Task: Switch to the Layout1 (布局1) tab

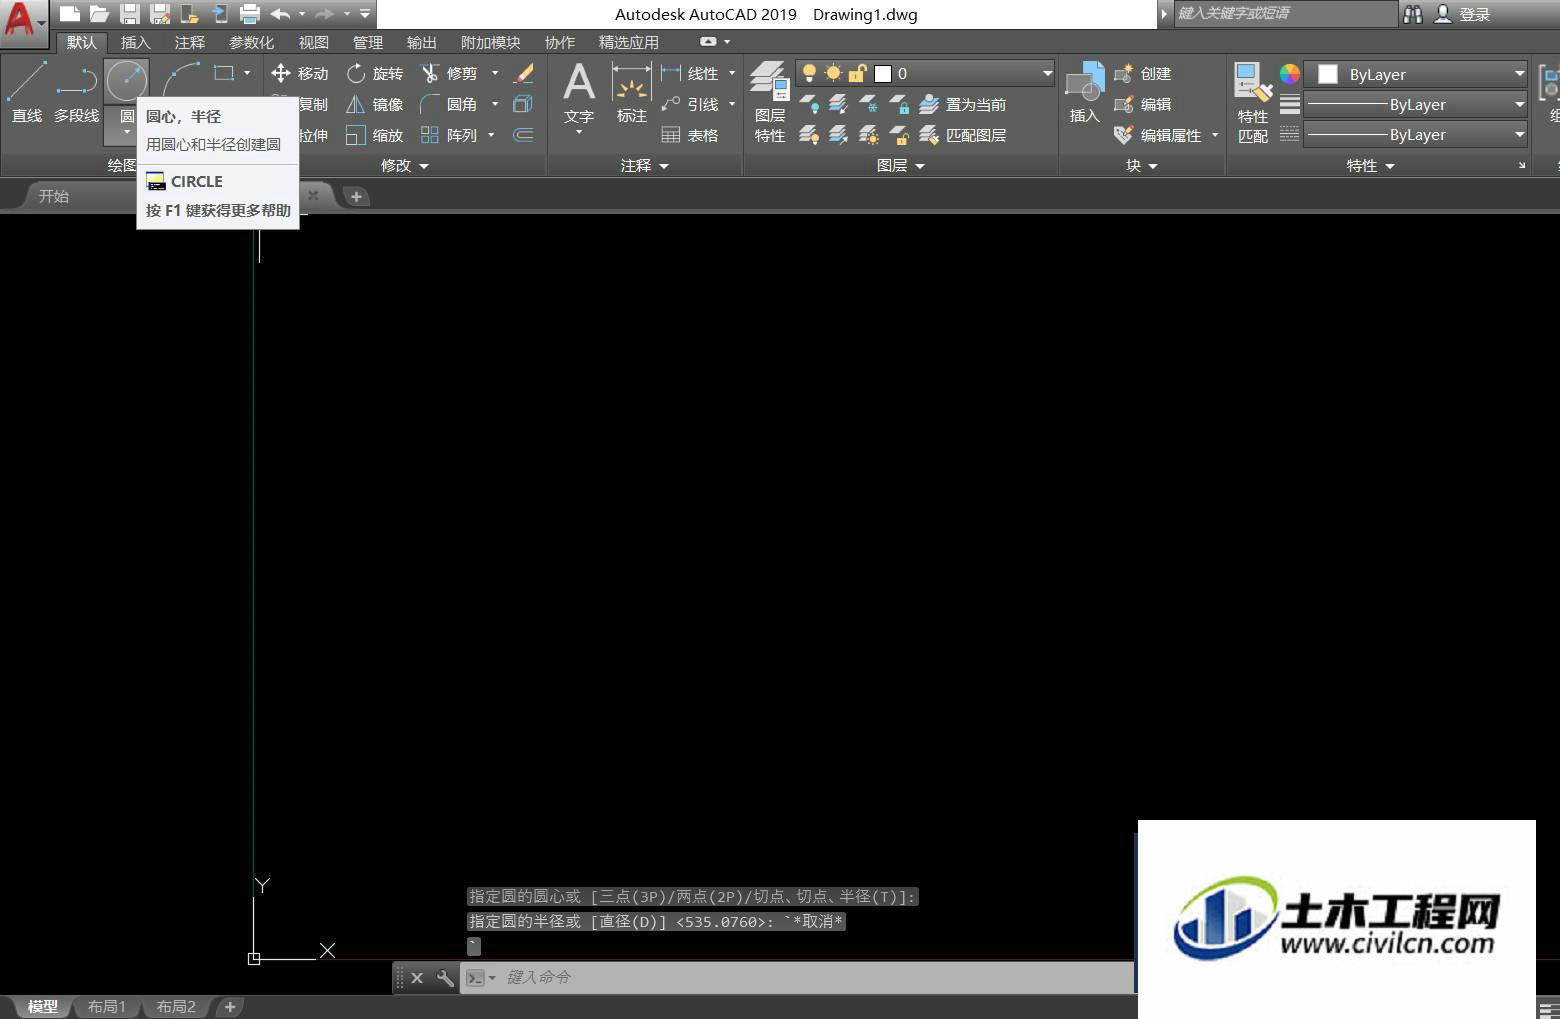Action: [106, 1007]
